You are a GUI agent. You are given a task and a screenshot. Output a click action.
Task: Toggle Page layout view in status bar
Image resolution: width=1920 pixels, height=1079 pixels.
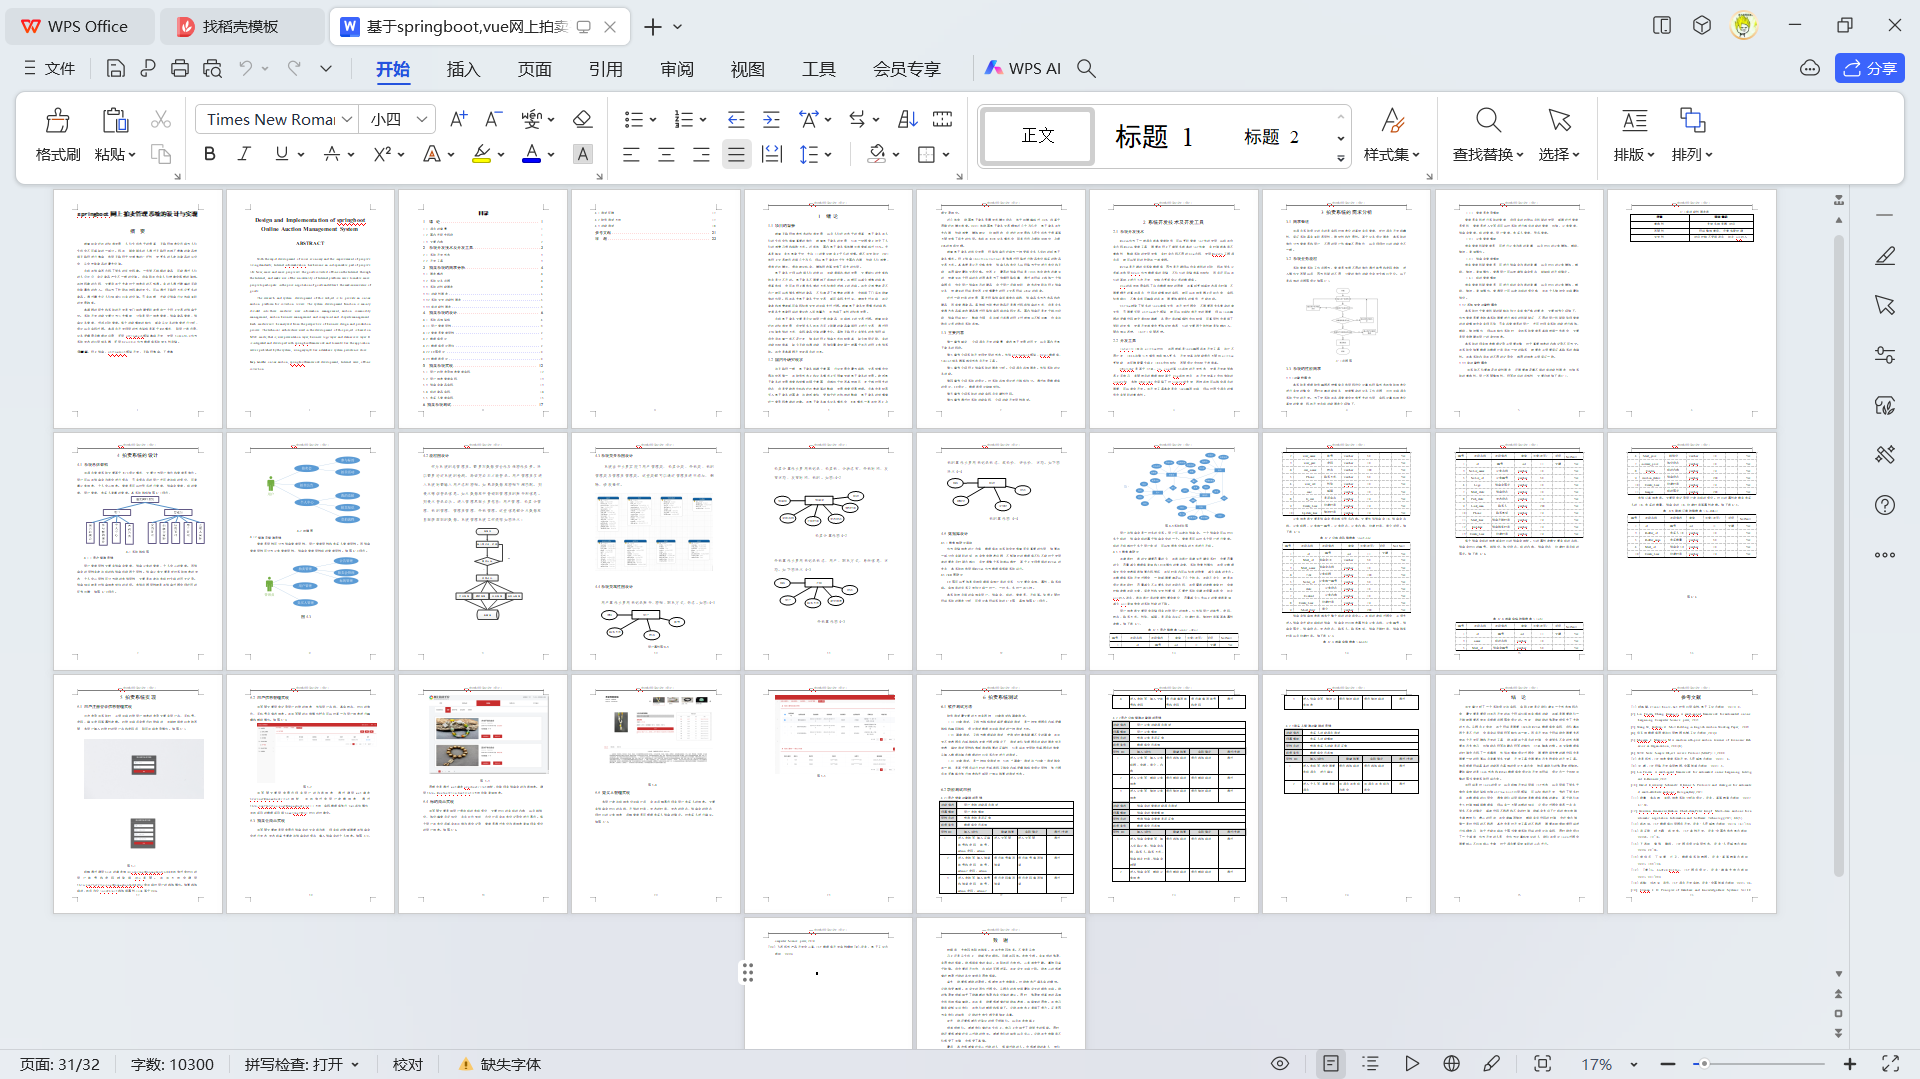1331,1064
